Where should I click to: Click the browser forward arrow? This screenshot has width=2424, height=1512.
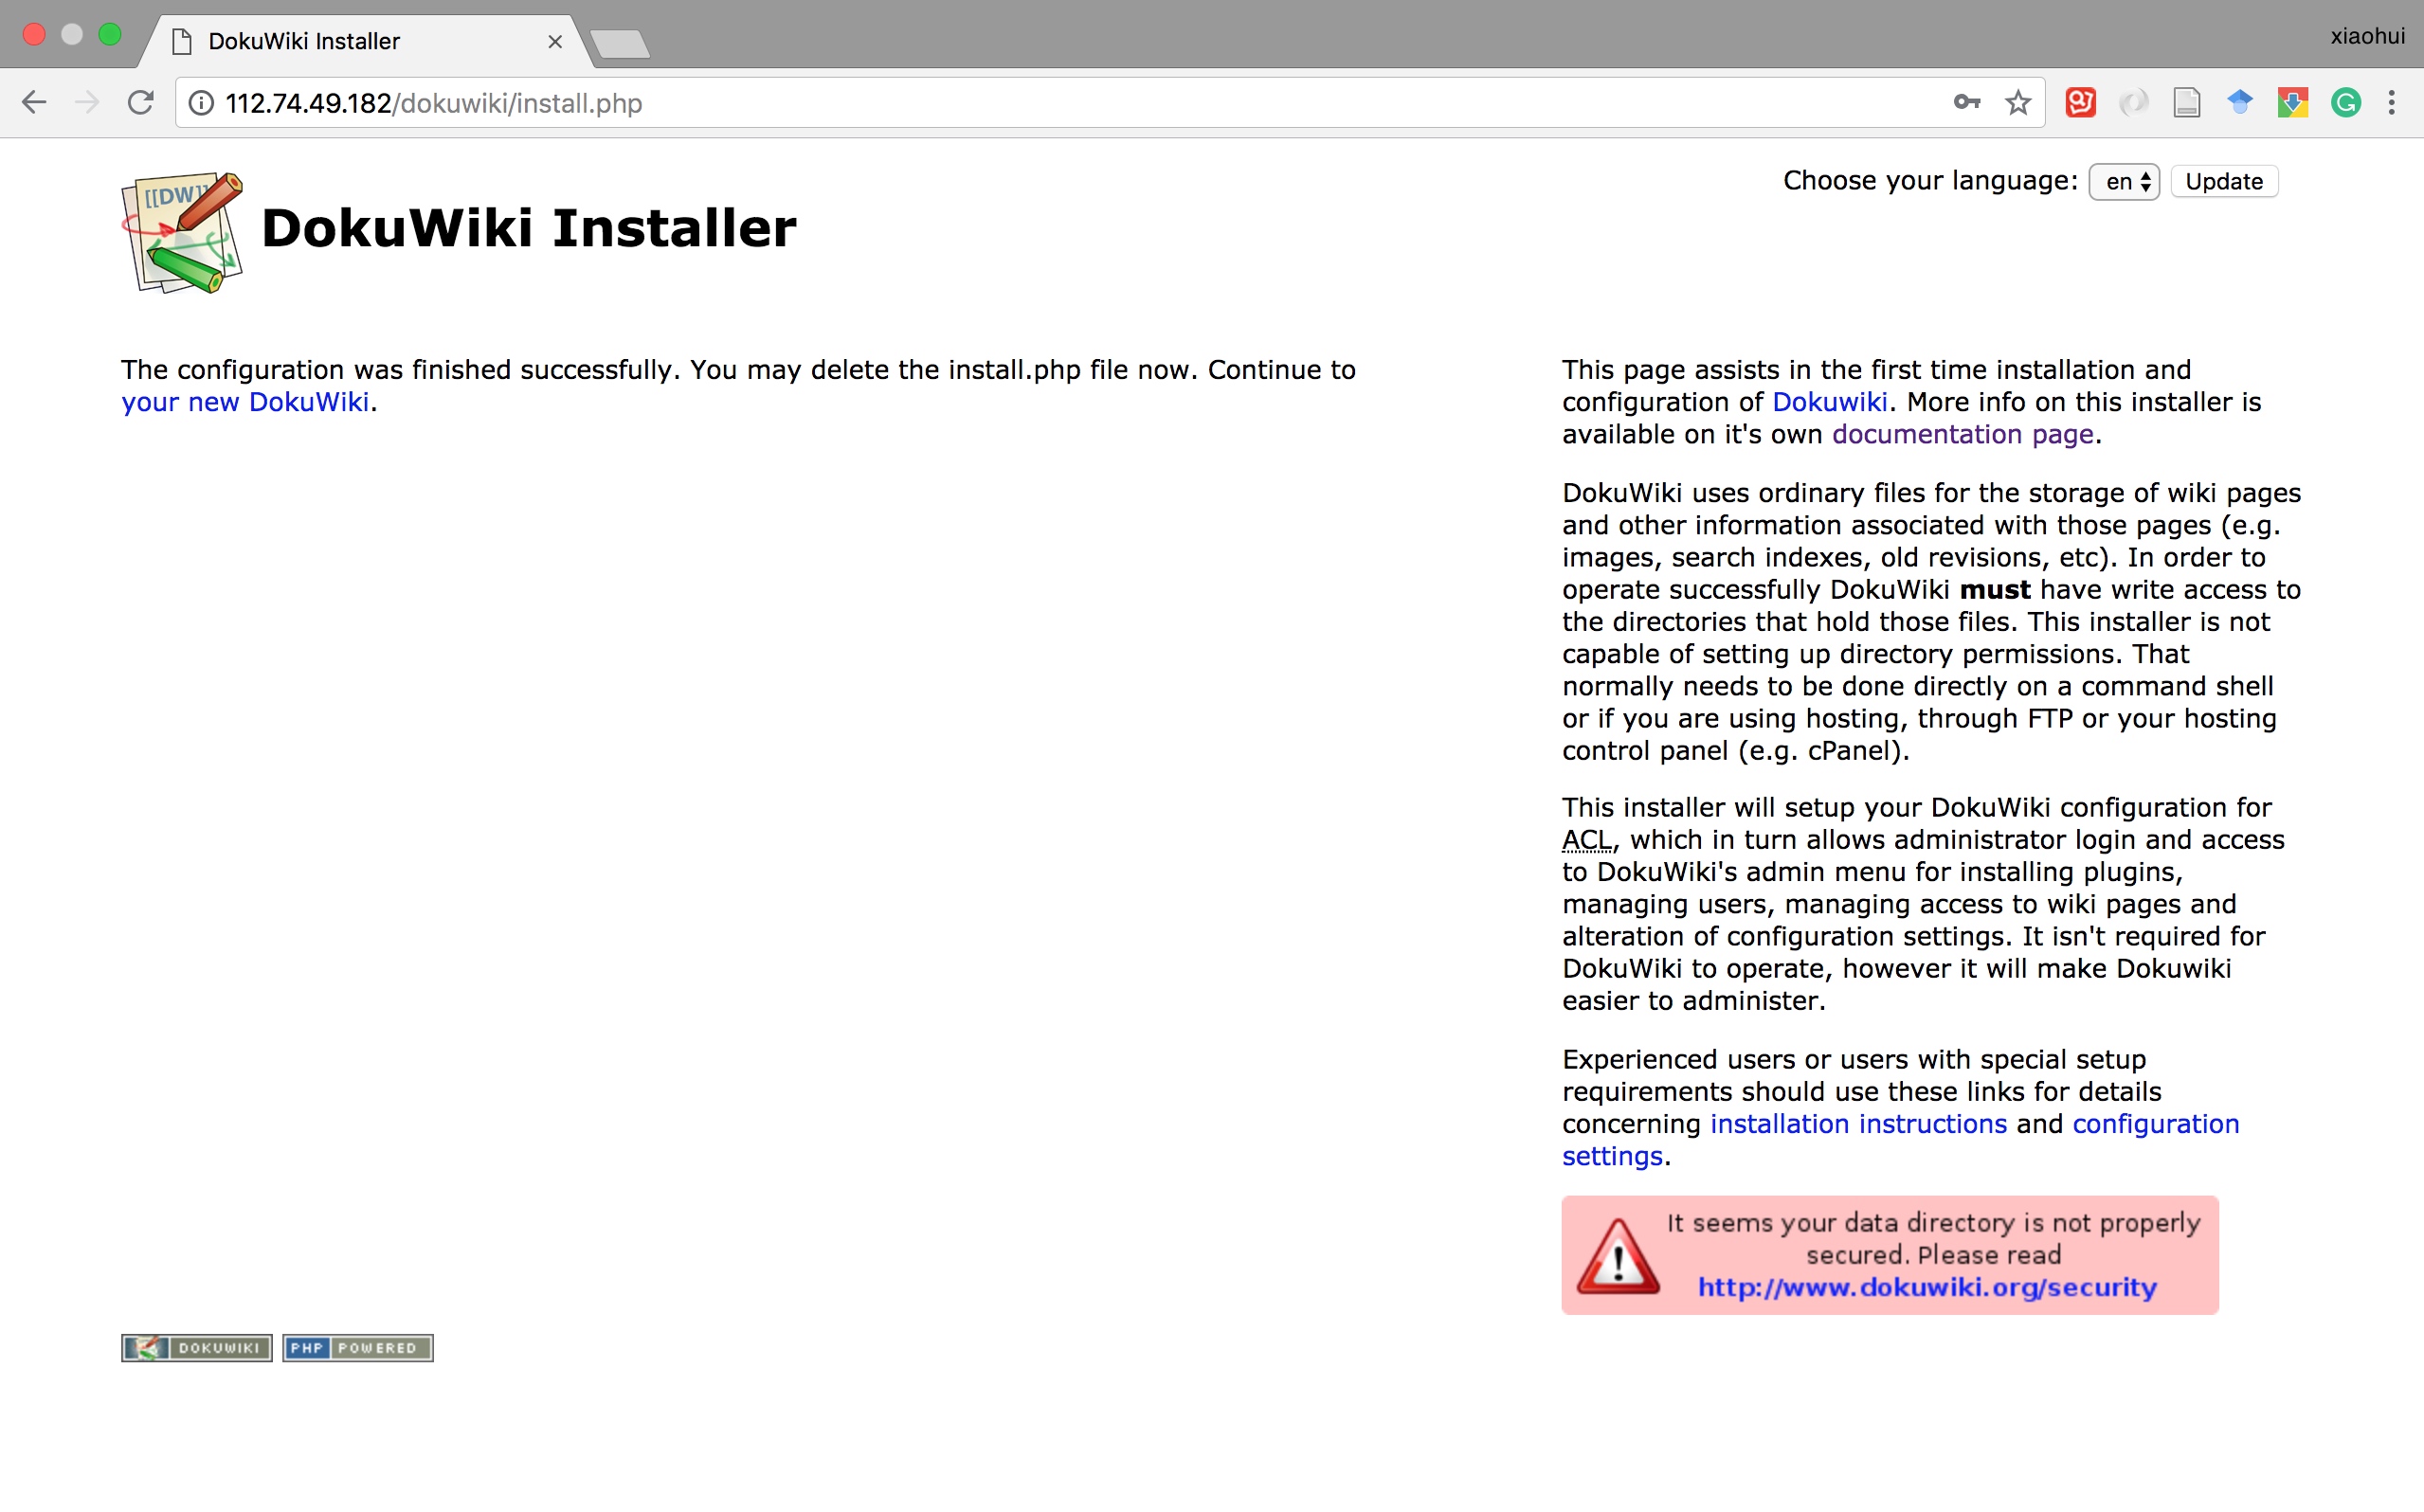87,103
